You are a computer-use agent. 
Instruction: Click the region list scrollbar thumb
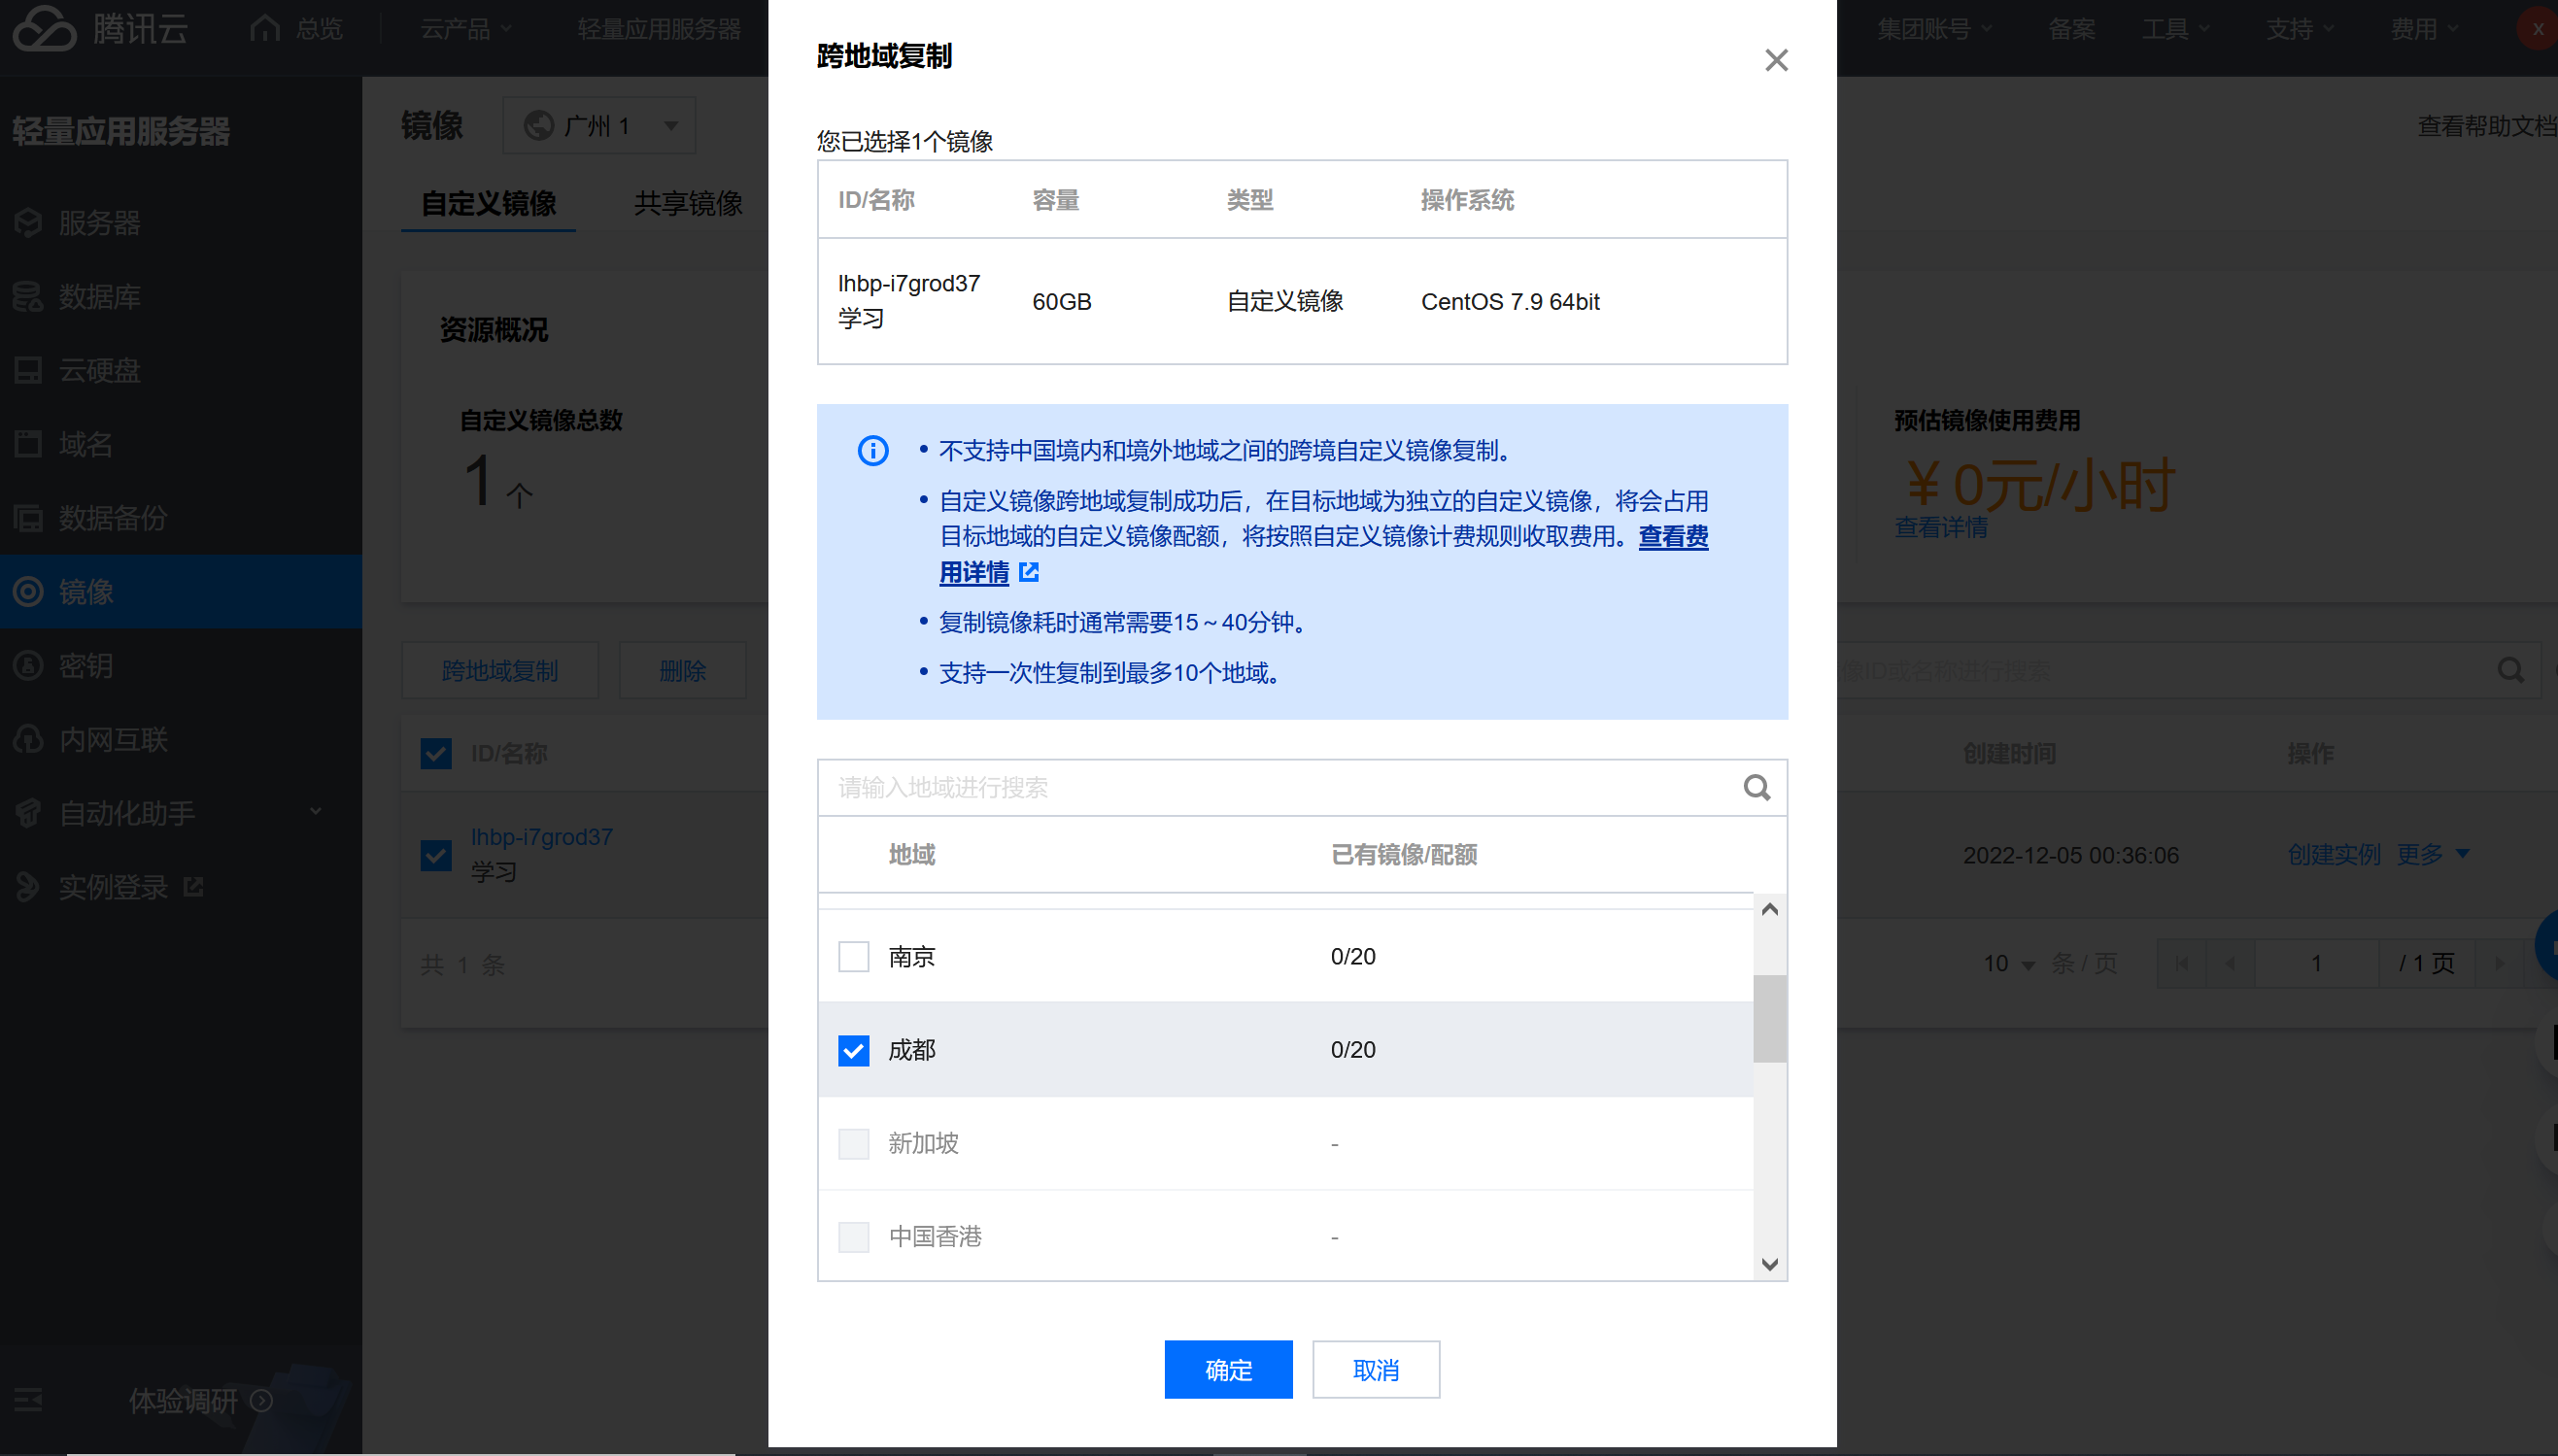click(x=1769, y=1018)
